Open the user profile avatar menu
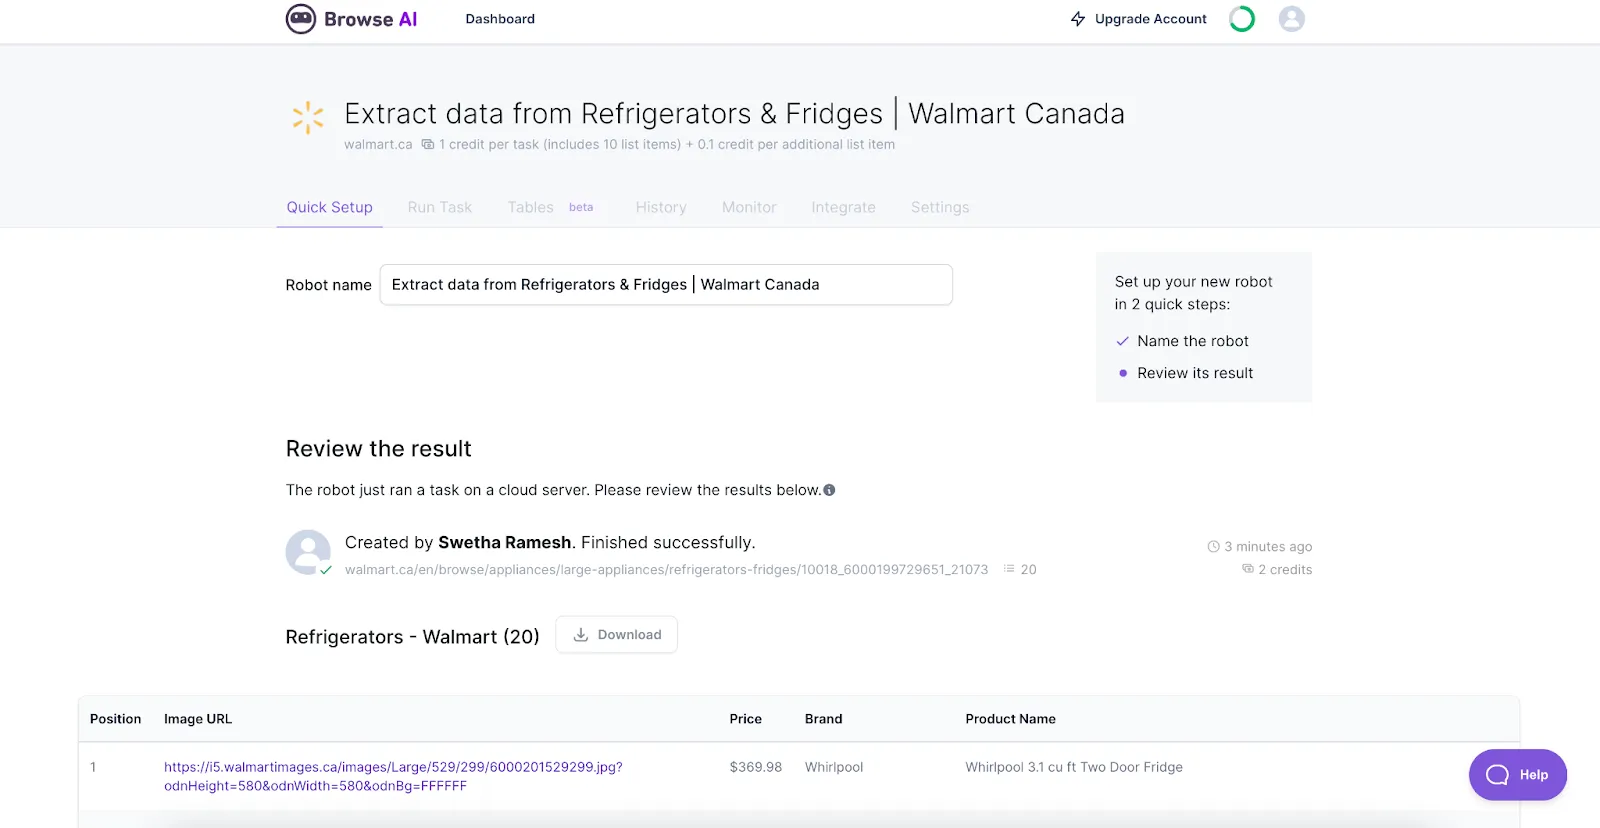The image size is (1600, 828). 1292,19
